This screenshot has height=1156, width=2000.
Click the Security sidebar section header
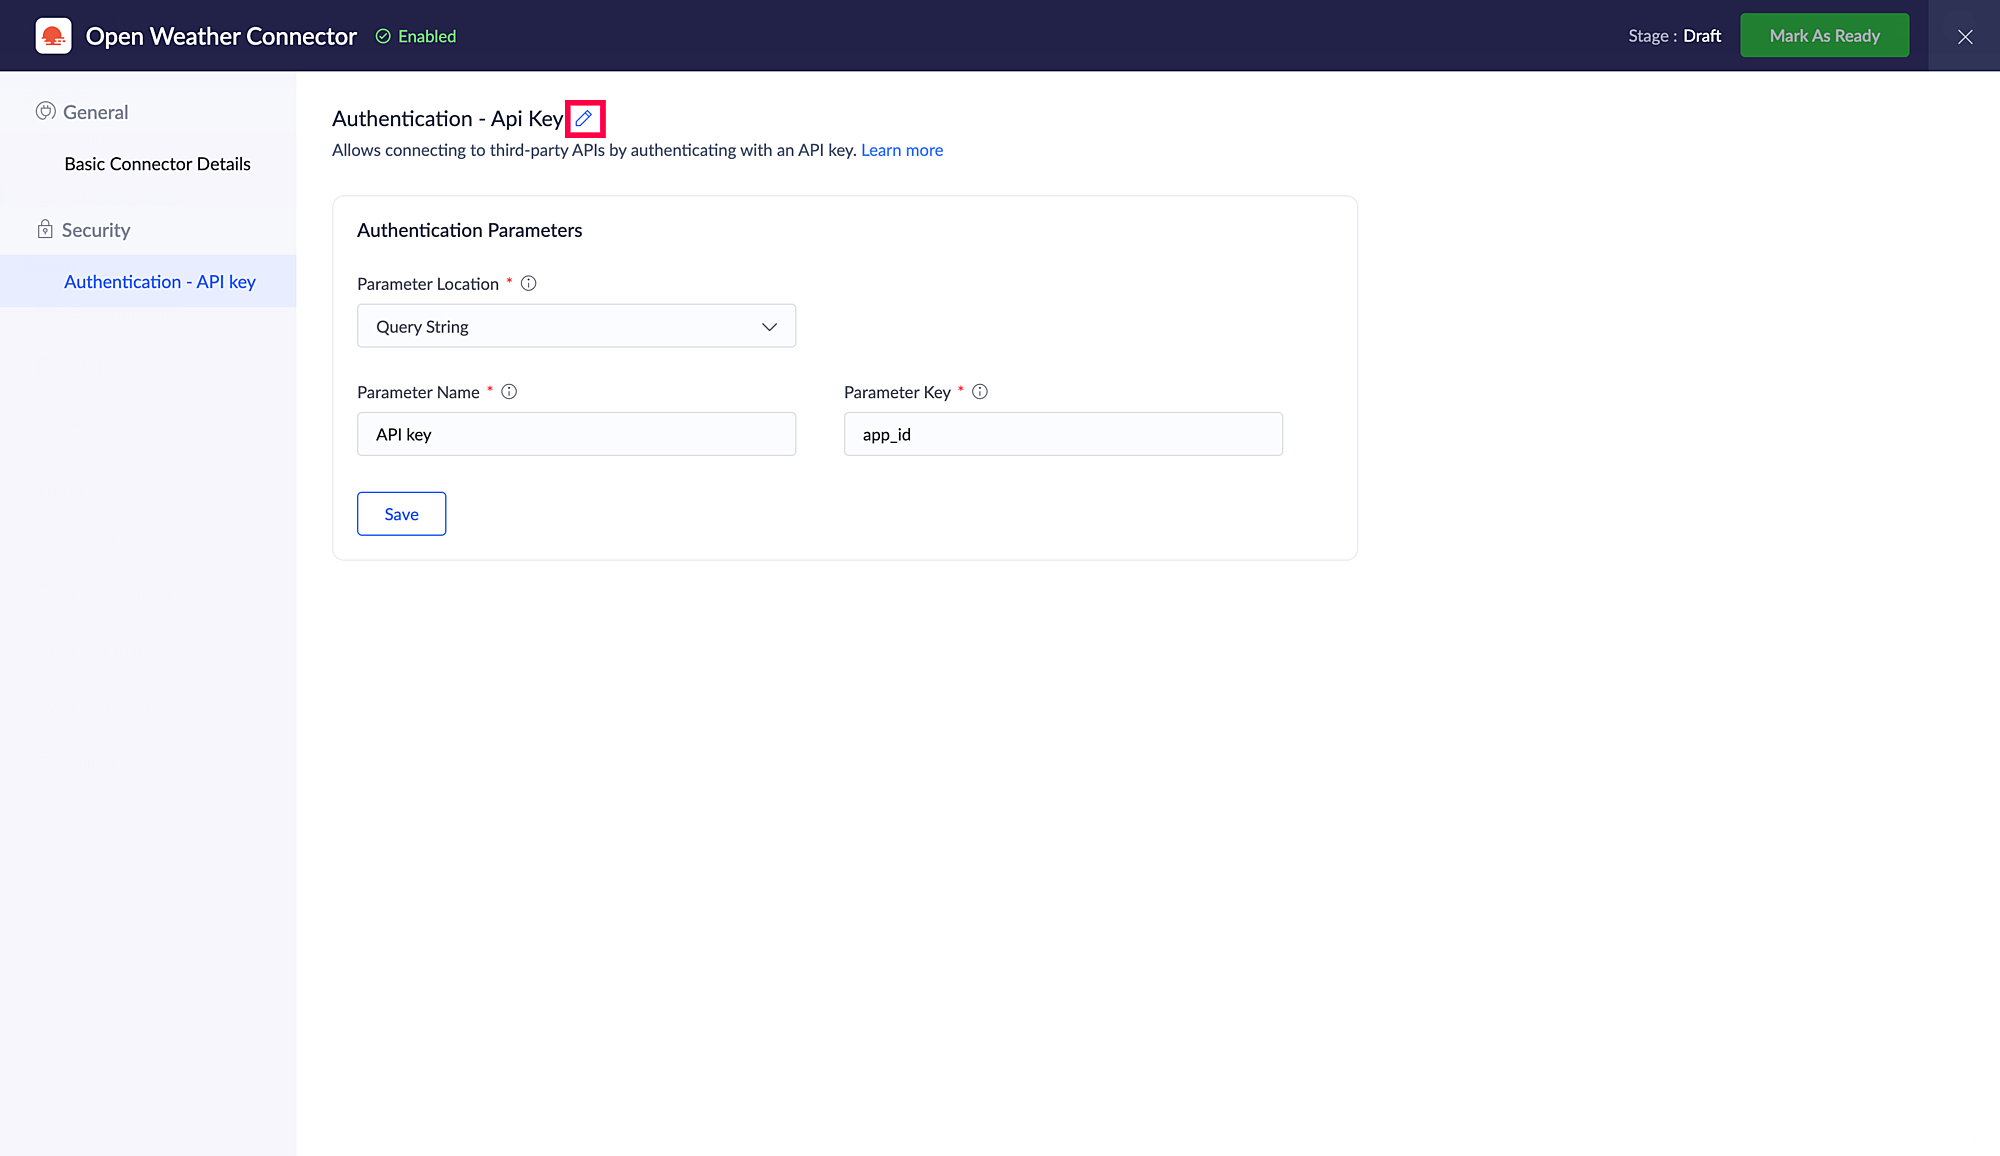[x=96, y=230]
